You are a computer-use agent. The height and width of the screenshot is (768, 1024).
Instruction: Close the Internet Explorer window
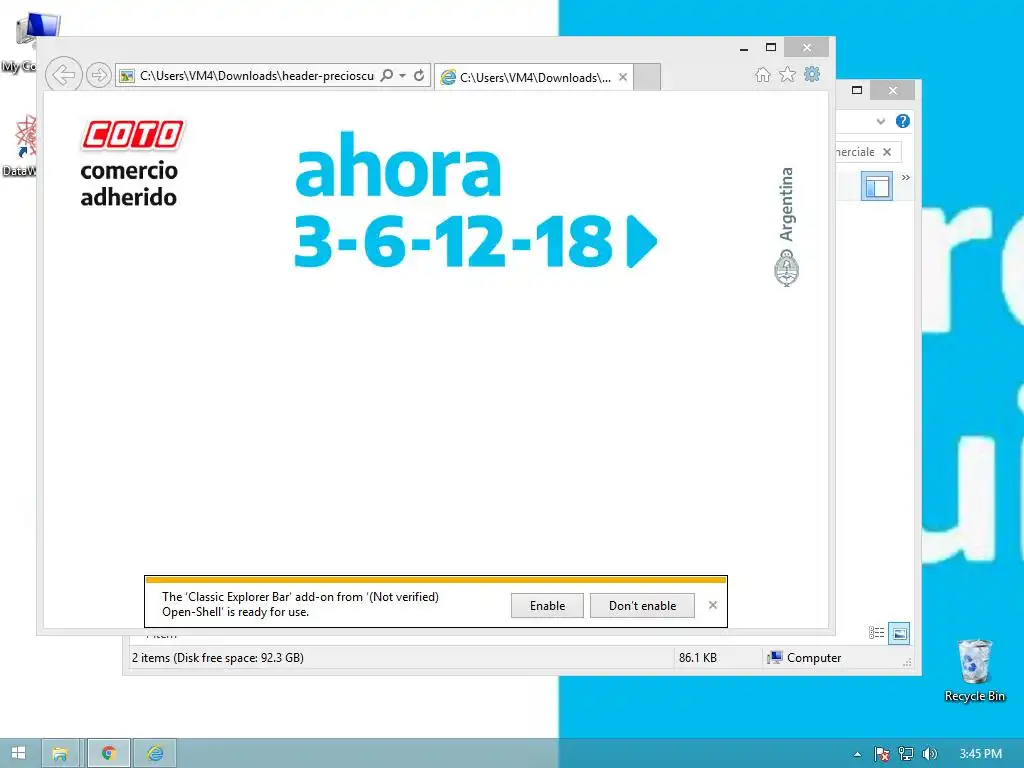807,47
